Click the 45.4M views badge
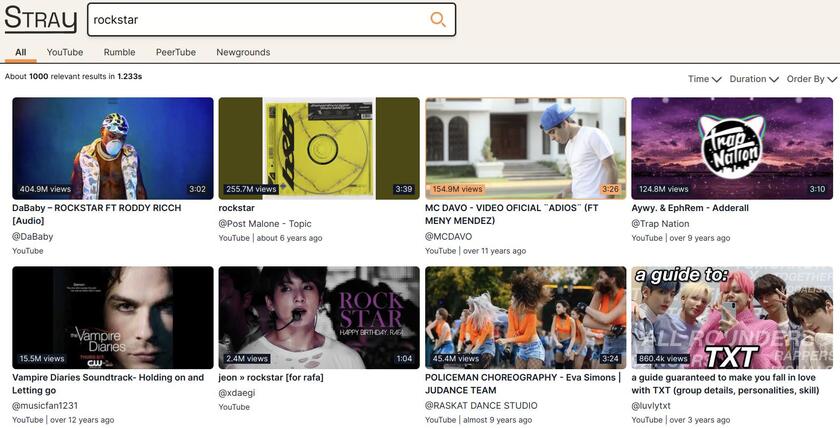This screenshot has height=428, width=840. (x=455, y=358)
